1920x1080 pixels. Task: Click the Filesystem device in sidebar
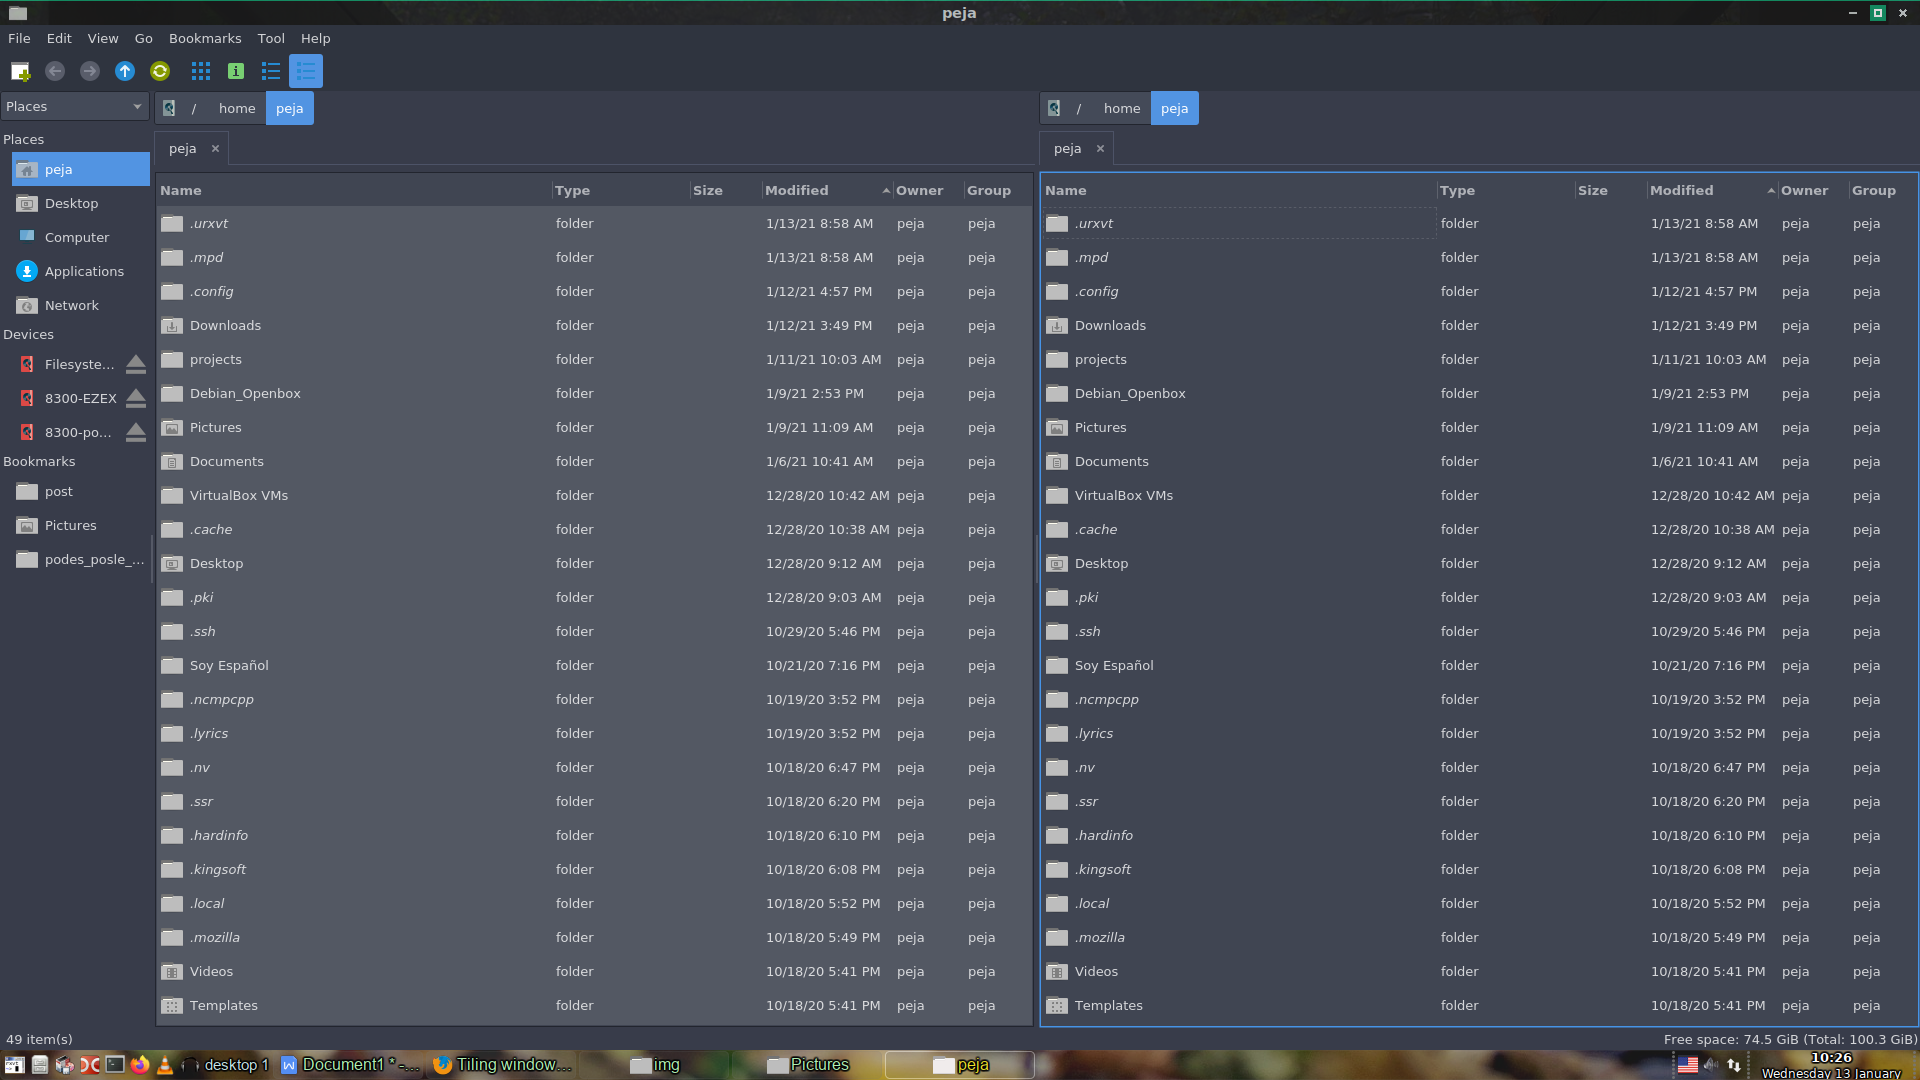click(73, 363)
